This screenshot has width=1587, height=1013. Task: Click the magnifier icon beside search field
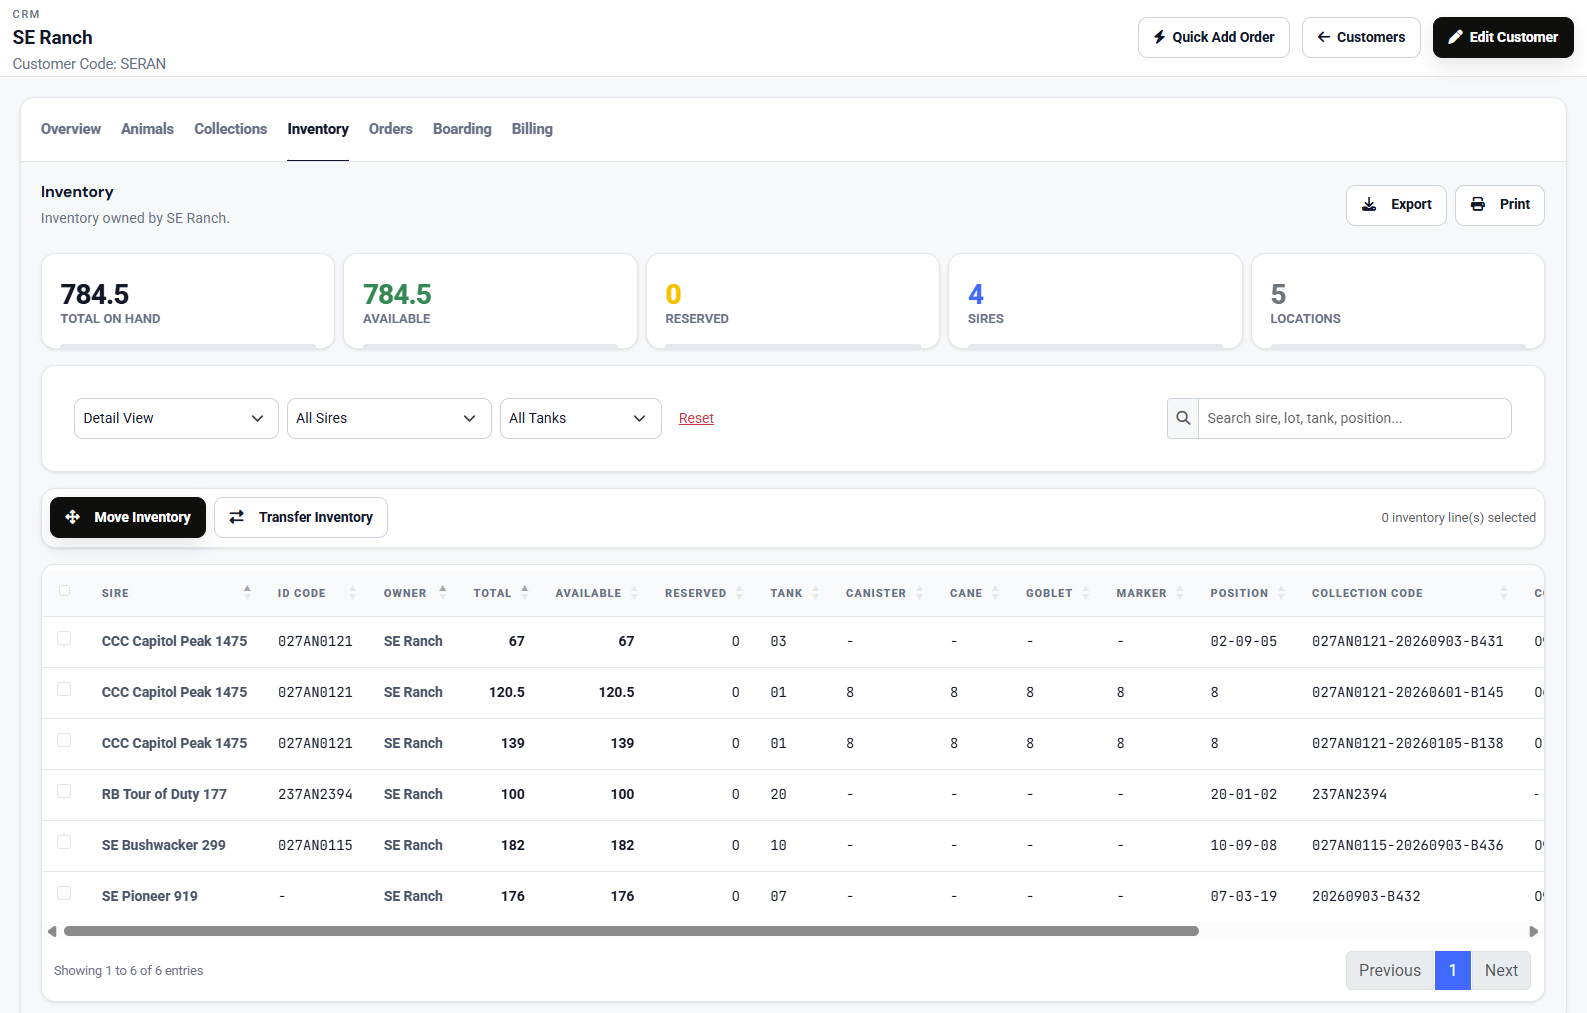1183,418
